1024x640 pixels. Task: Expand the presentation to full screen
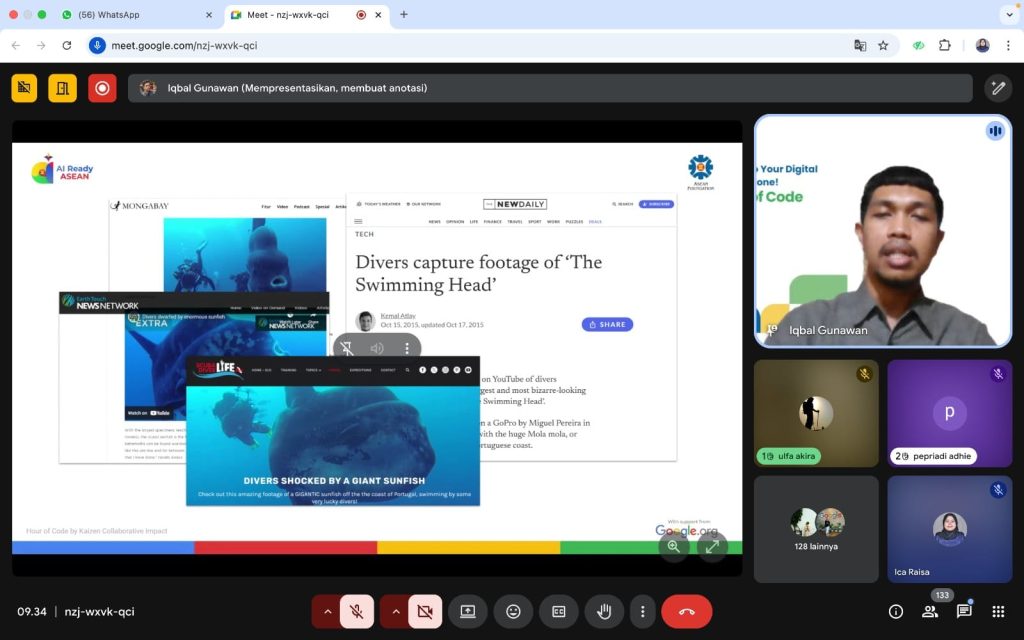coord(712,547)
